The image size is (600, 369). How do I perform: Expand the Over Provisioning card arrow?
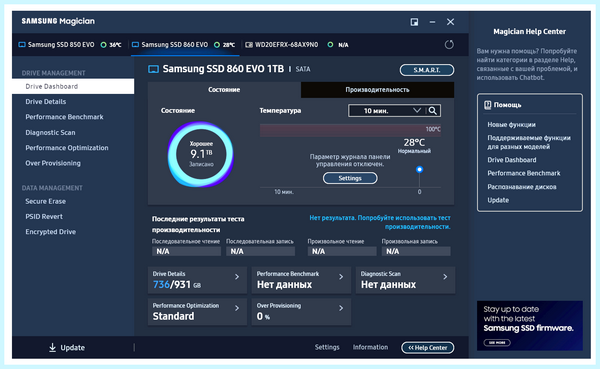click(341, 308)
